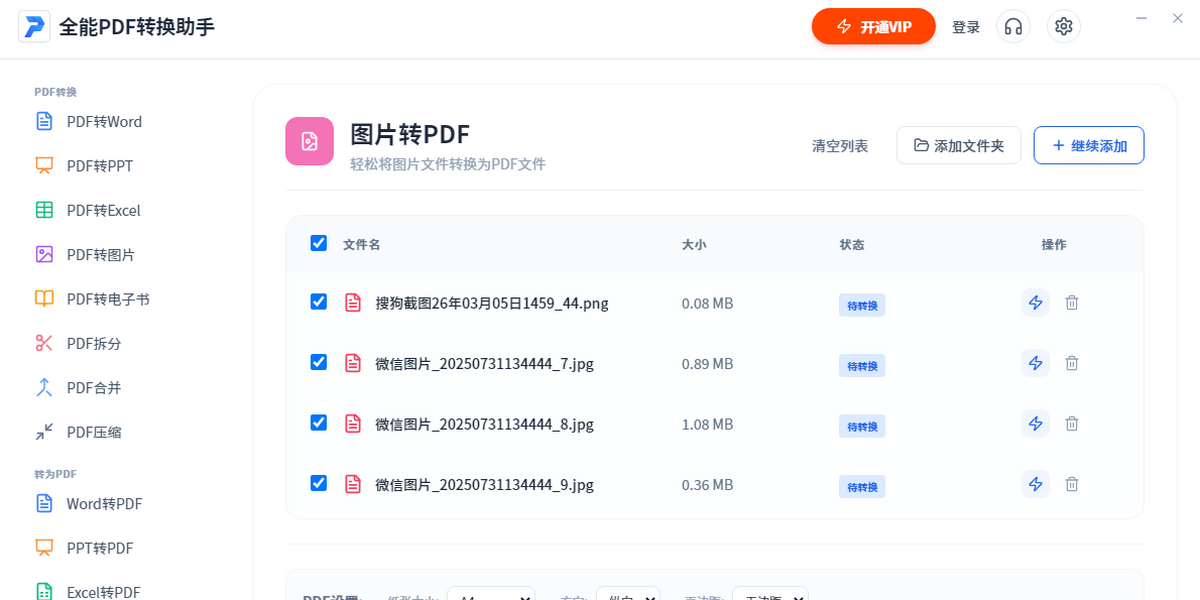The image size is (1200, 600).
Task: Click the PDF转电子书 book icon in sidebar
Action: tap(44, 299)
